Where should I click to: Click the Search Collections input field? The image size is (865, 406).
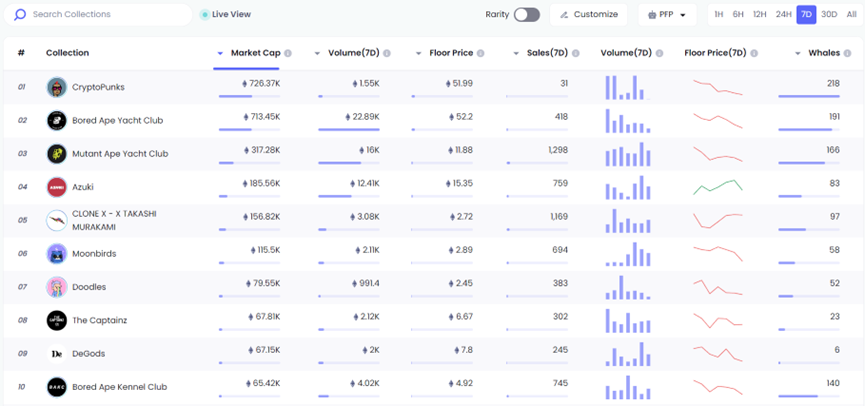coord(105,15)
